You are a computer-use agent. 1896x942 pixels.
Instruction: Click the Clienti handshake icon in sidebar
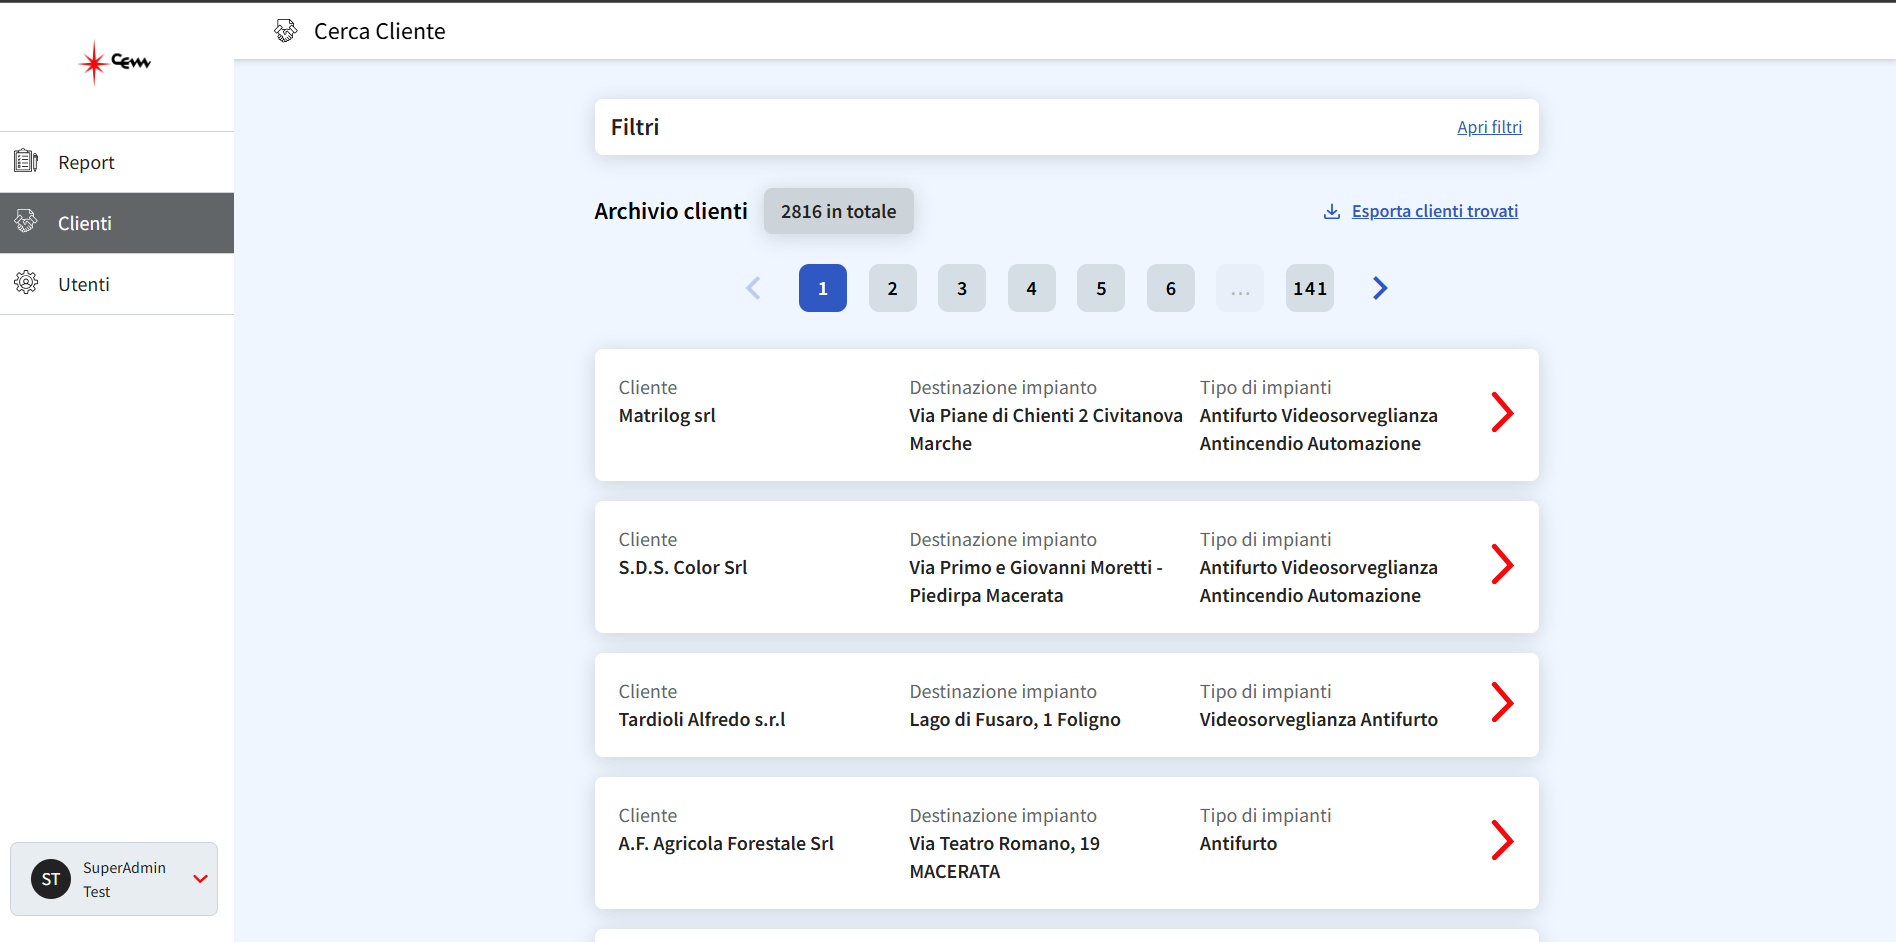coord(26,222)
